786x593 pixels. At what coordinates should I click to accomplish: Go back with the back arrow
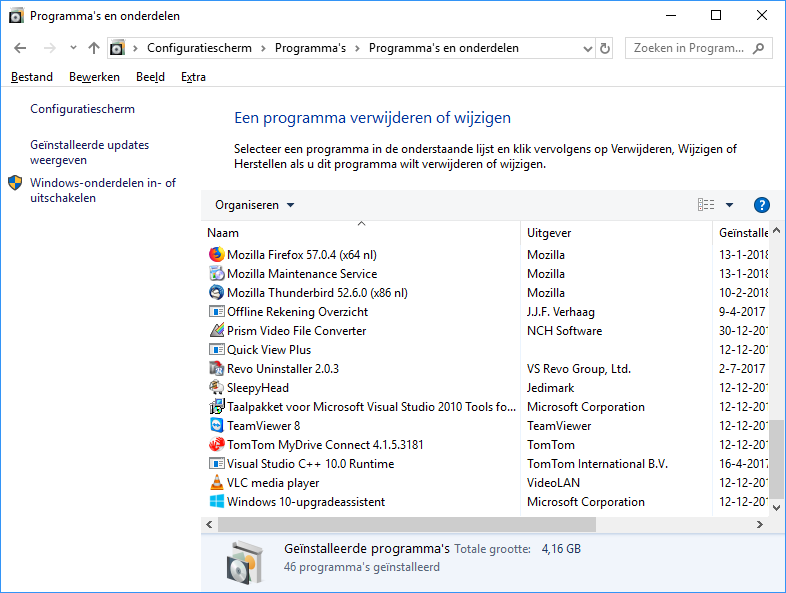pyautogui.click(x=20, y=48)
